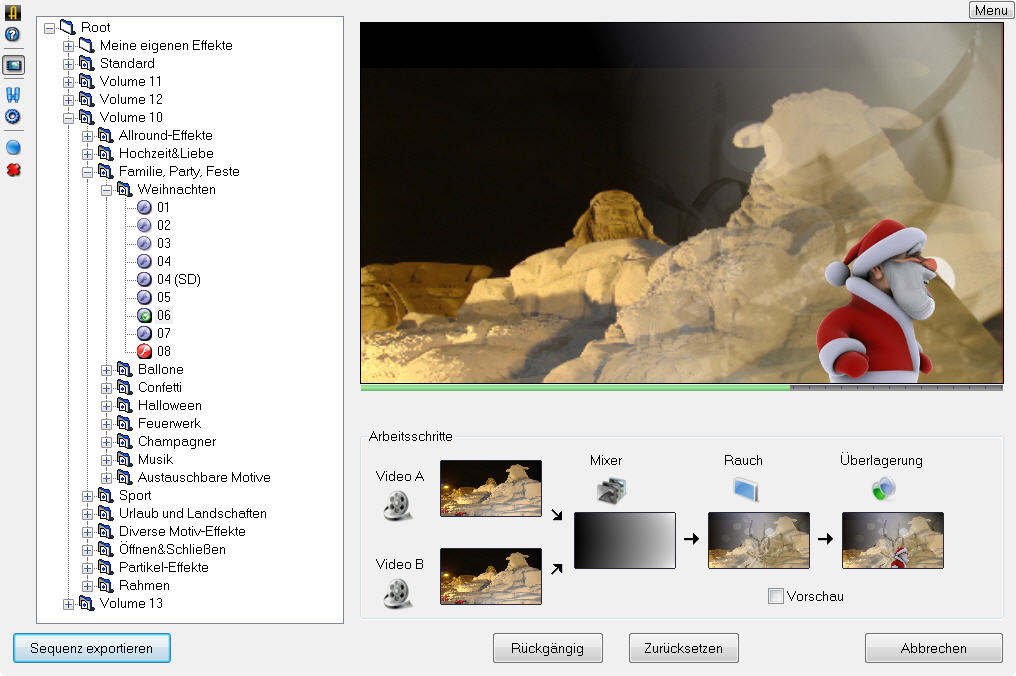Open the Menu button at top right

point(990,10)
